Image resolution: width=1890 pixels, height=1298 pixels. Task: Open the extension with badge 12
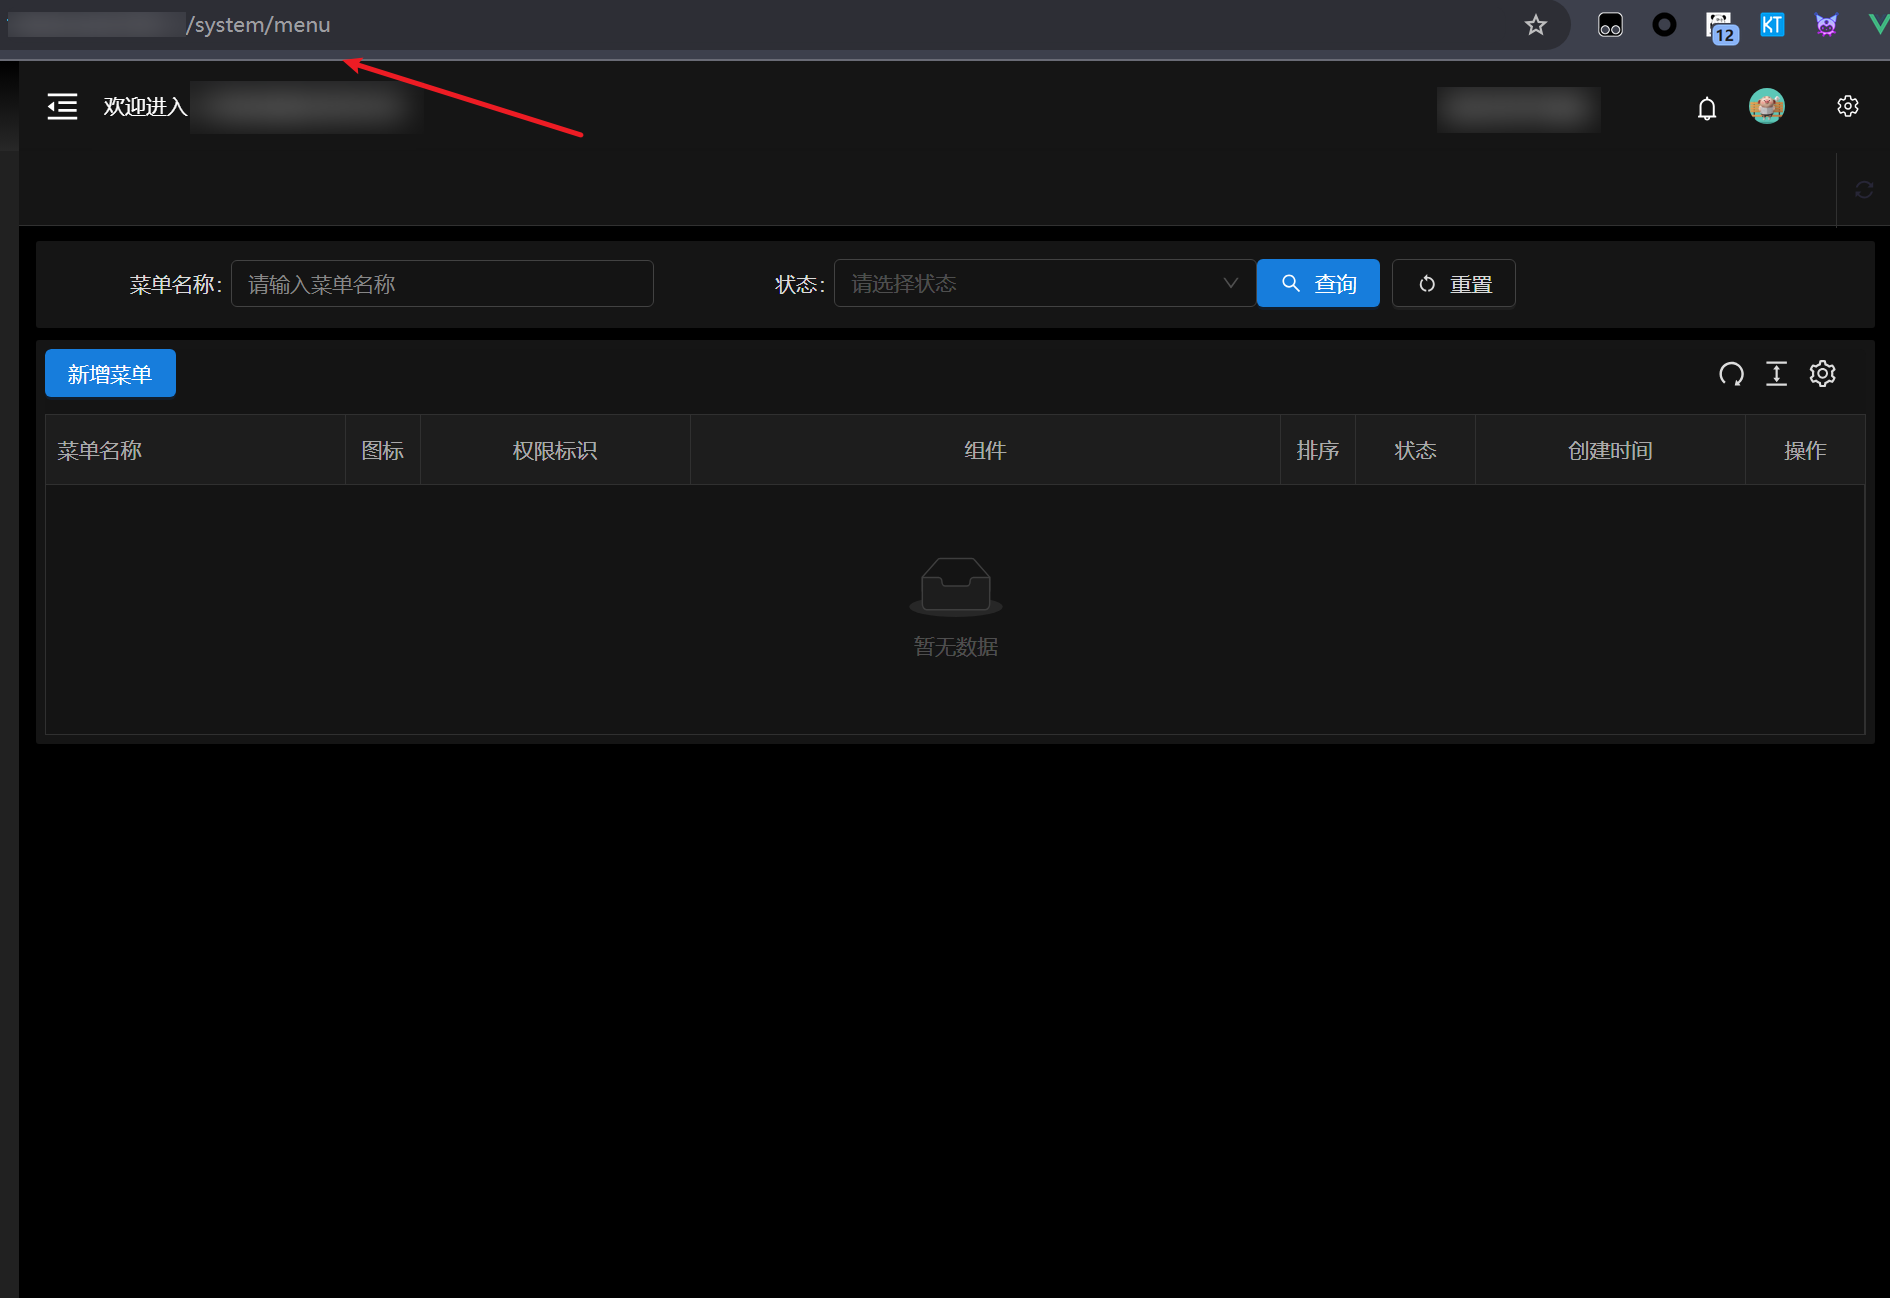tap(1719, 26)
